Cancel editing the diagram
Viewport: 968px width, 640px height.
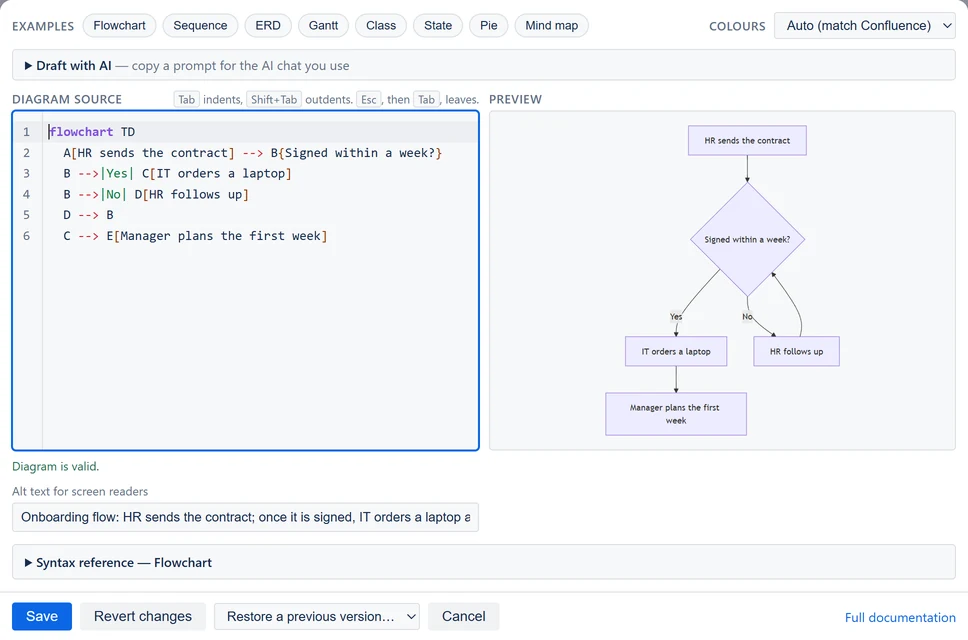point(464,617)
